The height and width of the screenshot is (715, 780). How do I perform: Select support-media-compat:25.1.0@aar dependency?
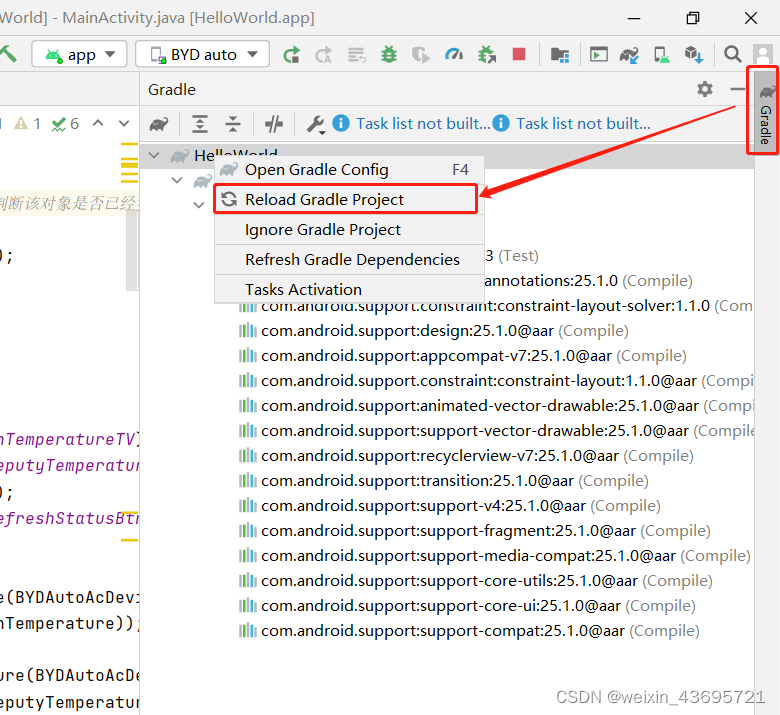[494, 555]
